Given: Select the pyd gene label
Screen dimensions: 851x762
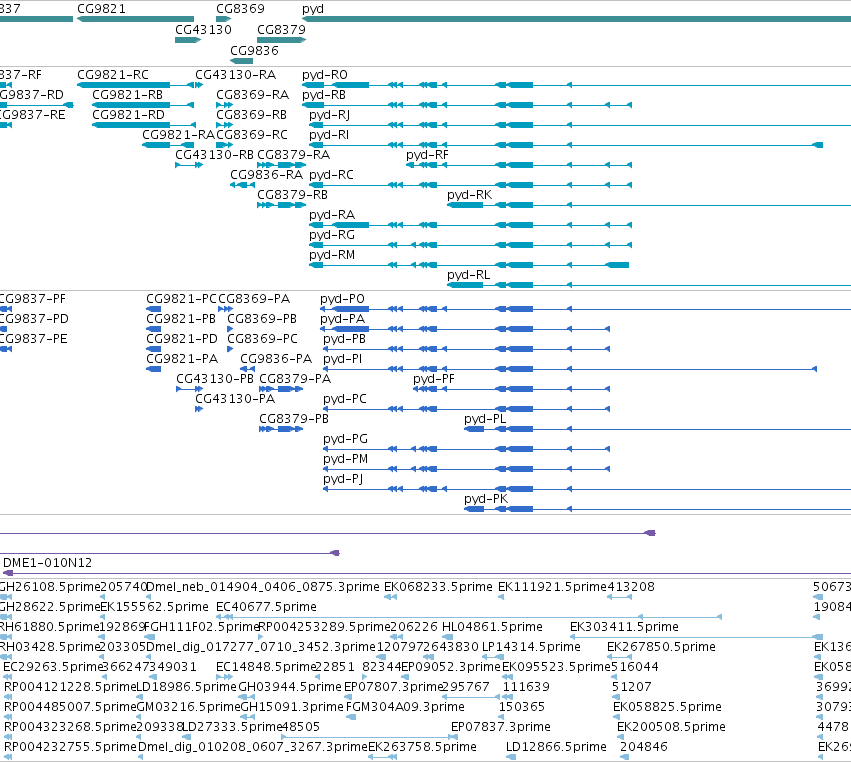Looking at the screenshot, I should [313, 9].
